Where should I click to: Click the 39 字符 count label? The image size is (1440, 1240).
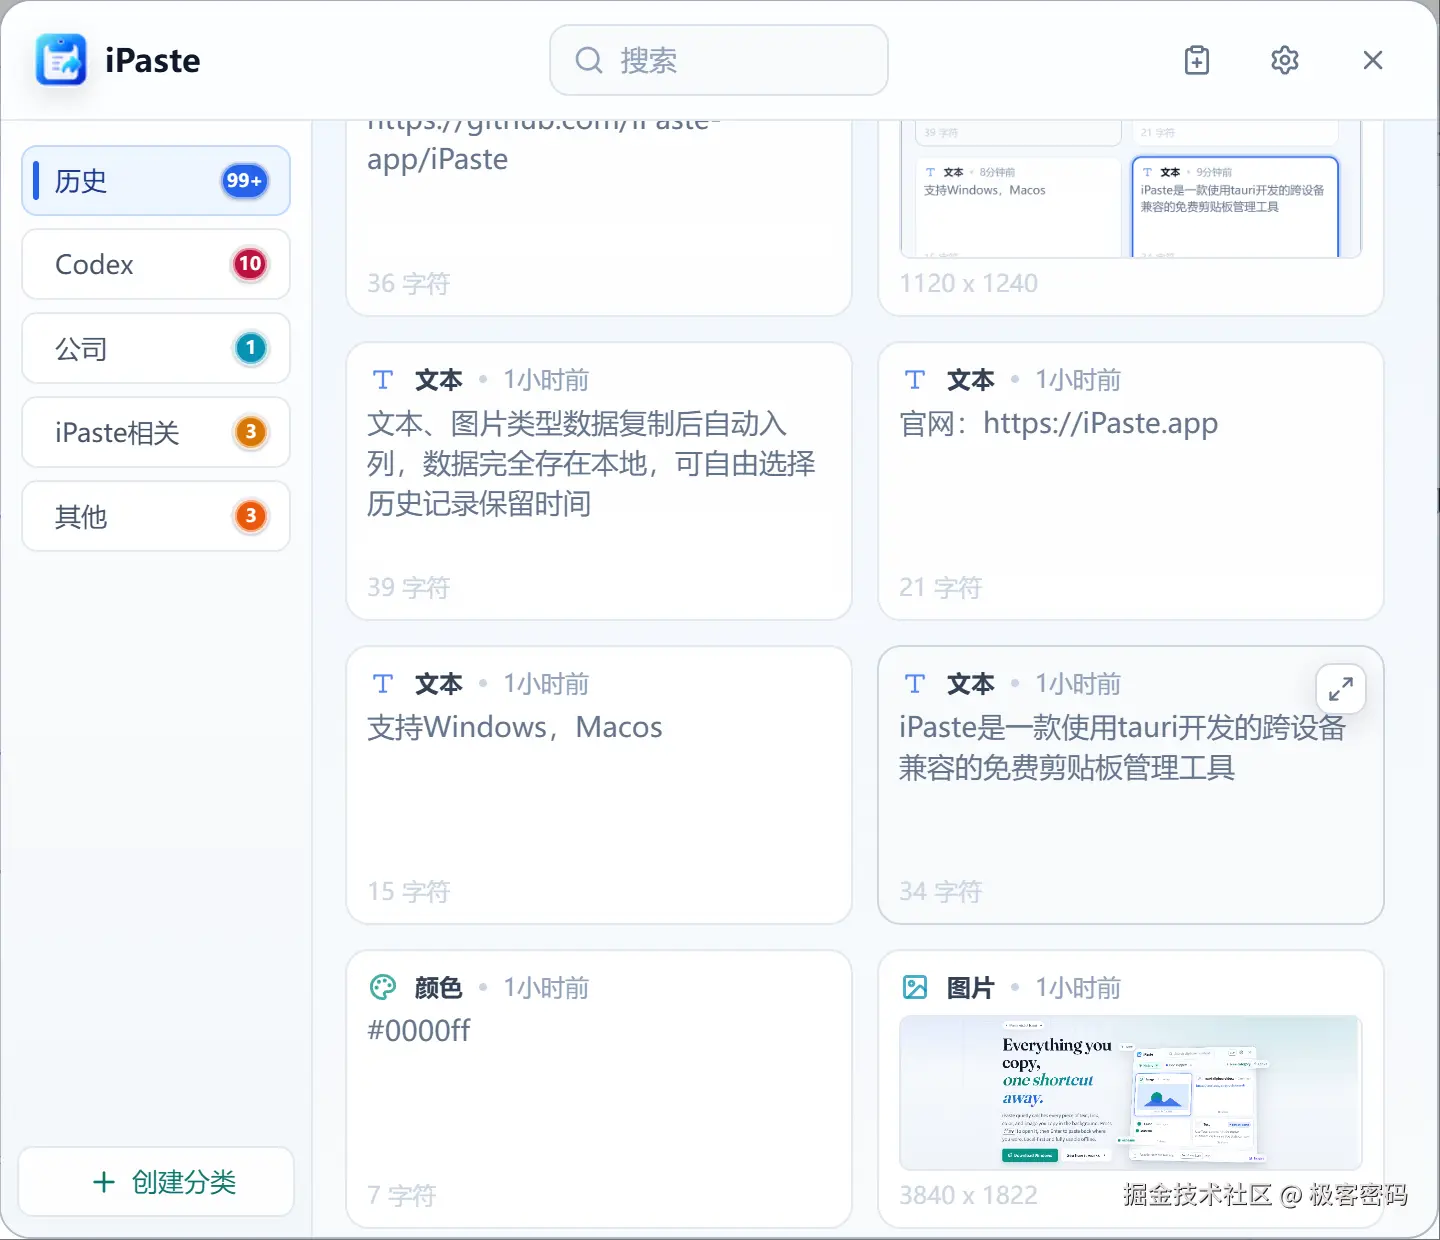(x=409, y=587)
